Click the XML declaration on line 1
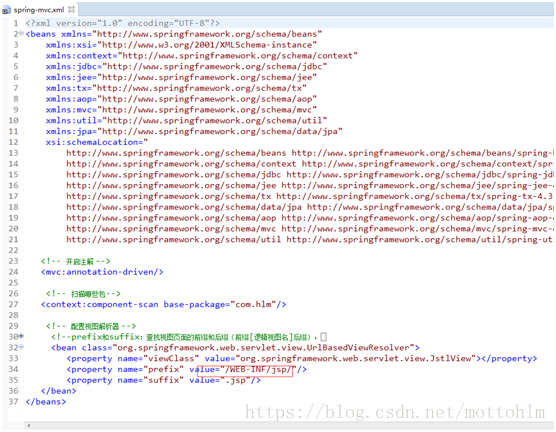Viewport: 556px width, 432px height. tap(123, 23)
